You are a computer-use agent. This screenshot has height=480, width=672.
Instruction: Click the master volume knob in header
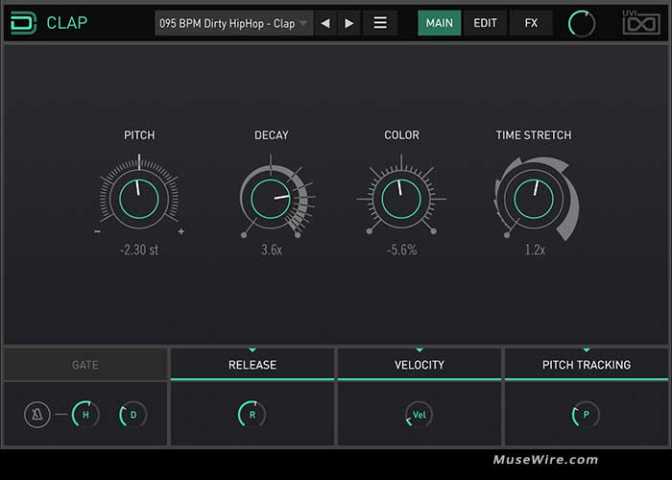pos(582,24)
